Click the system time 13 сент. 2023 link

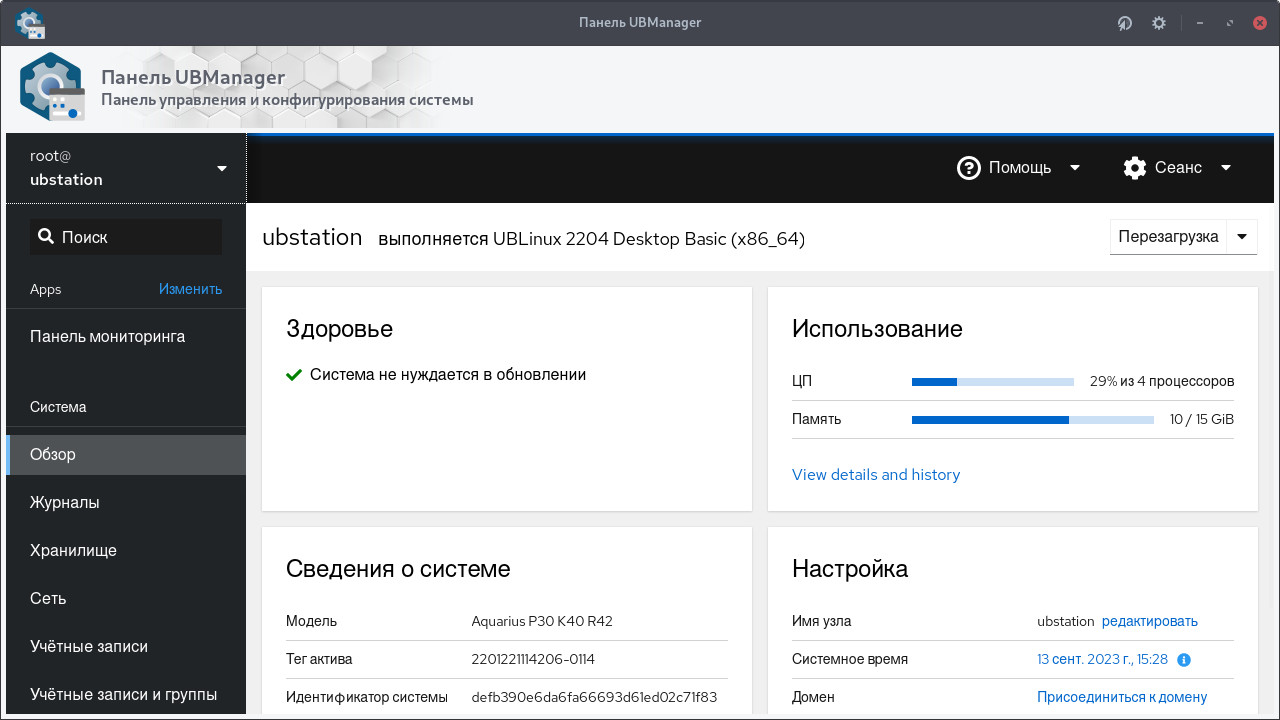coord(1103,660)
